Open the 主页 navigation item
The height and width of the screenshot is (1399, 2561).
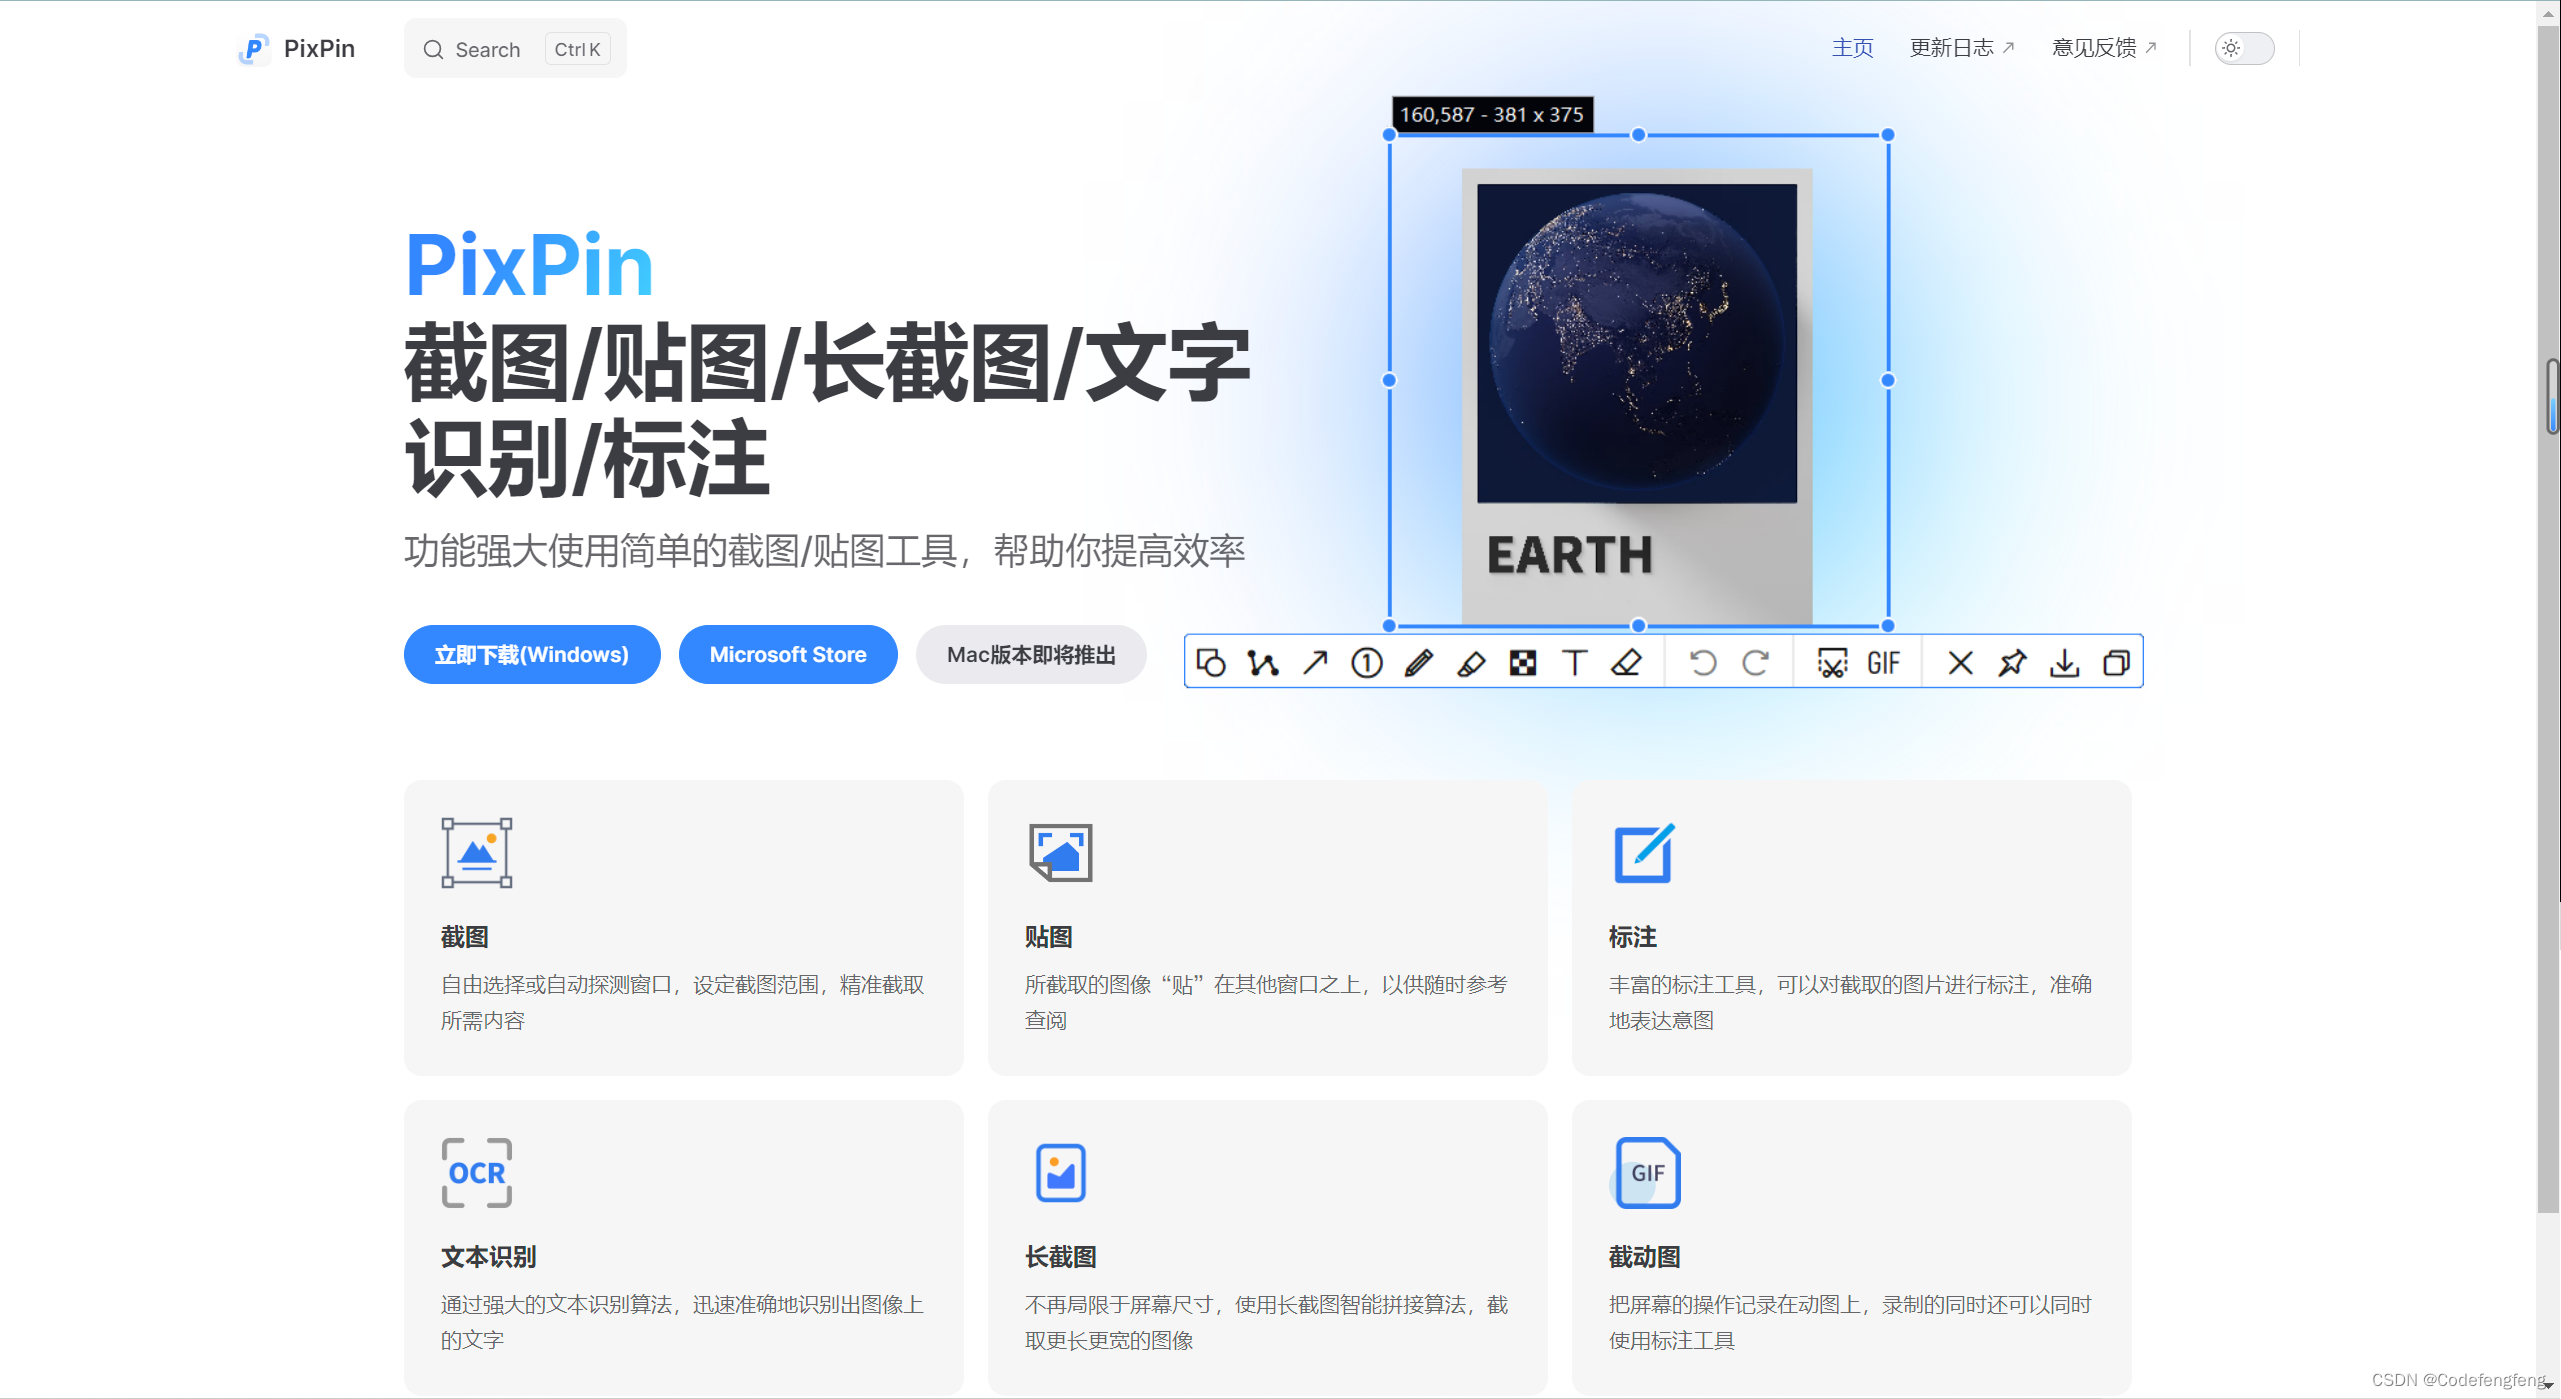[x=1852, y=48]
